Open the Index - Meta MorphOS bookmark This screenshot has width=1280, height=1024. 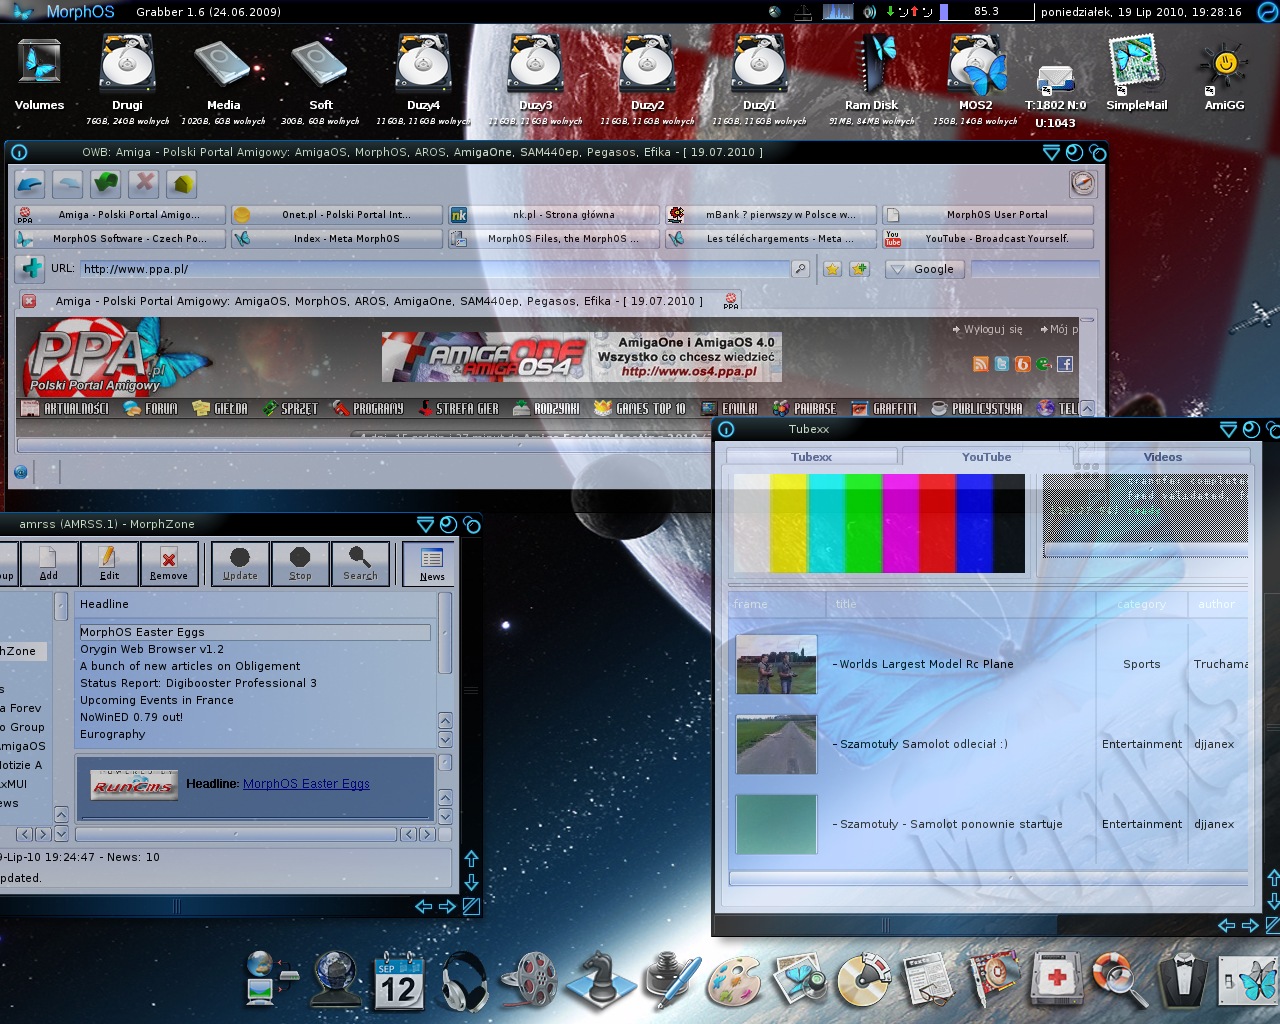click(336, 239)
